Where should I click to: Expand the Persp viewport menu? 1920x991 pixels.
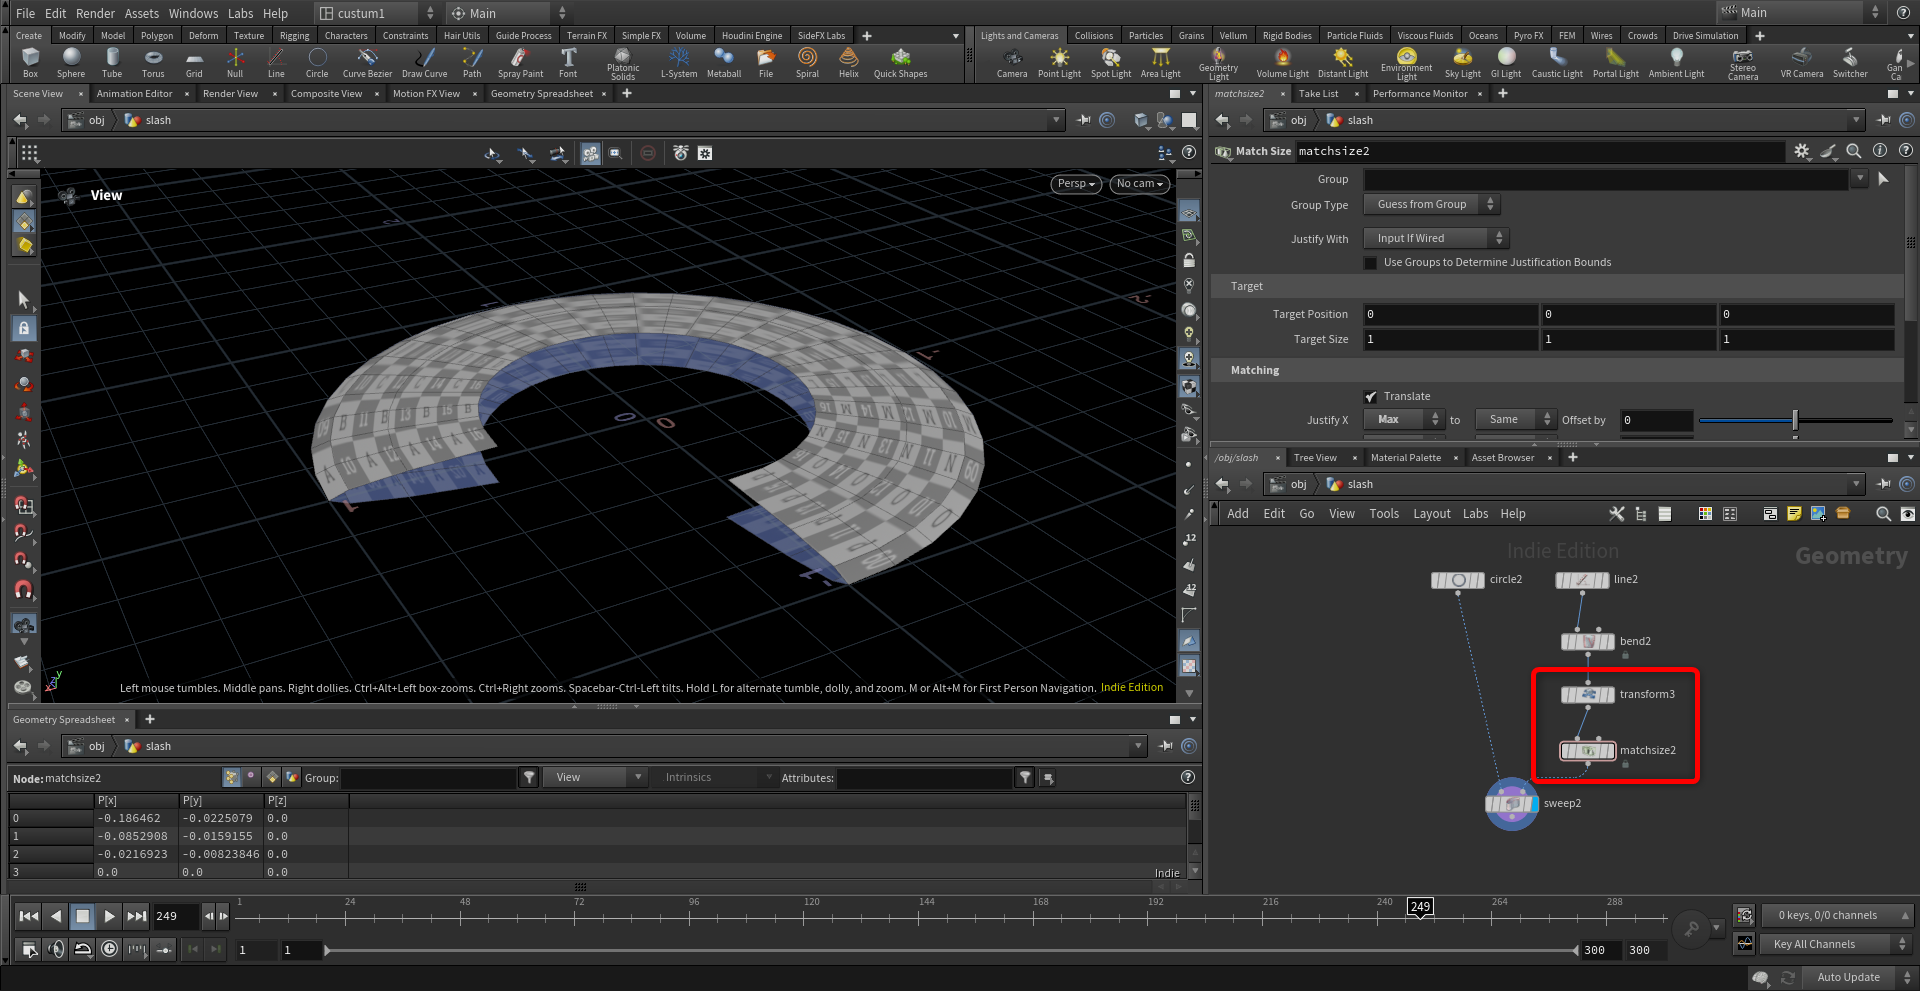point(1077,184)
